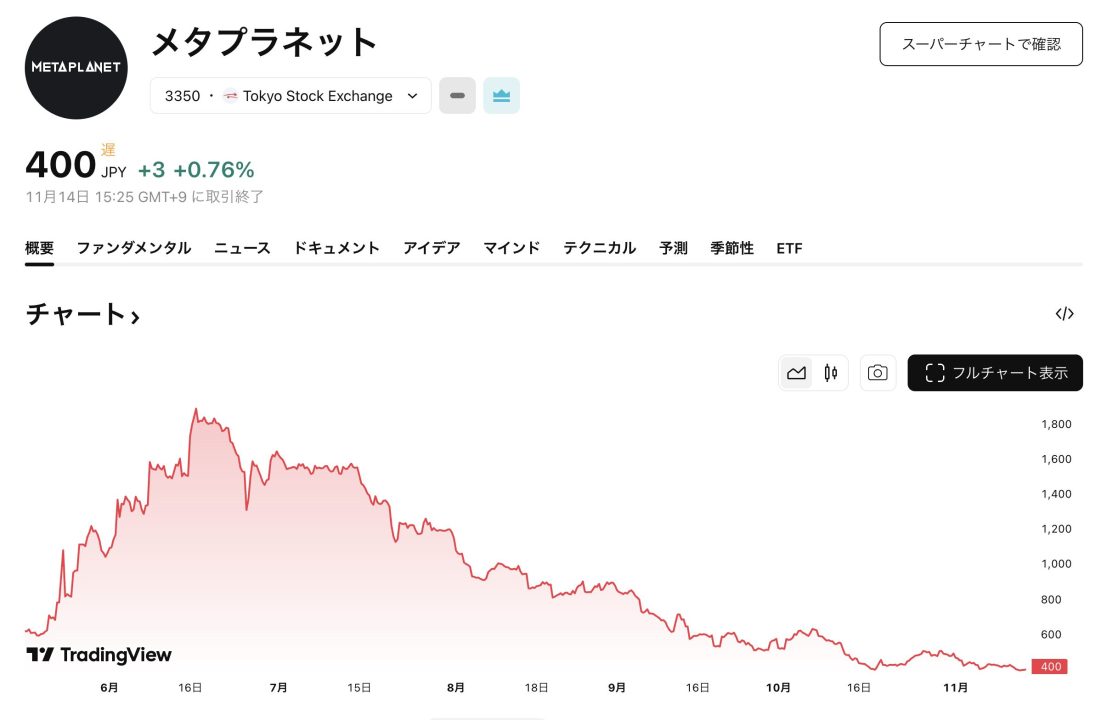Open the embed code icon

click(x=1064, y=314)
